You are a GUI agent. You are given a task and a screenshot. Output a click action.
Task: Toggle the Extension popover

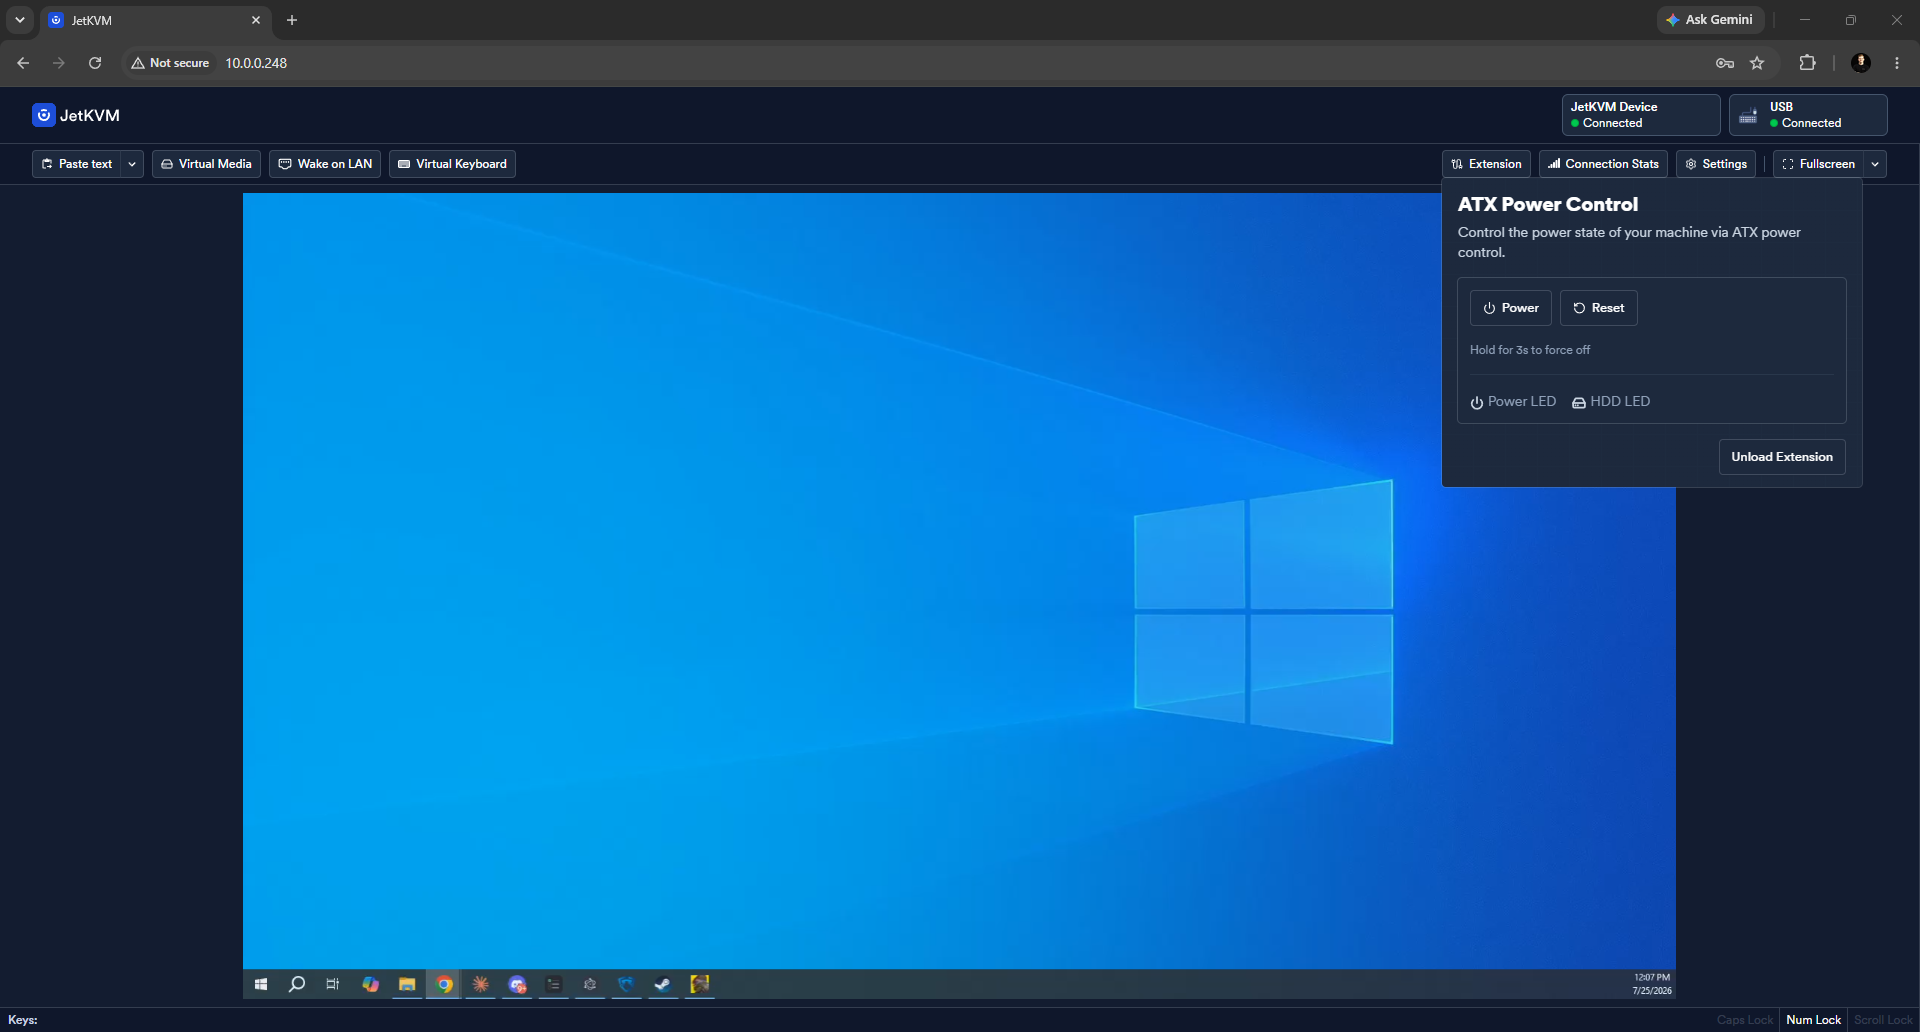click(1486, 164)
